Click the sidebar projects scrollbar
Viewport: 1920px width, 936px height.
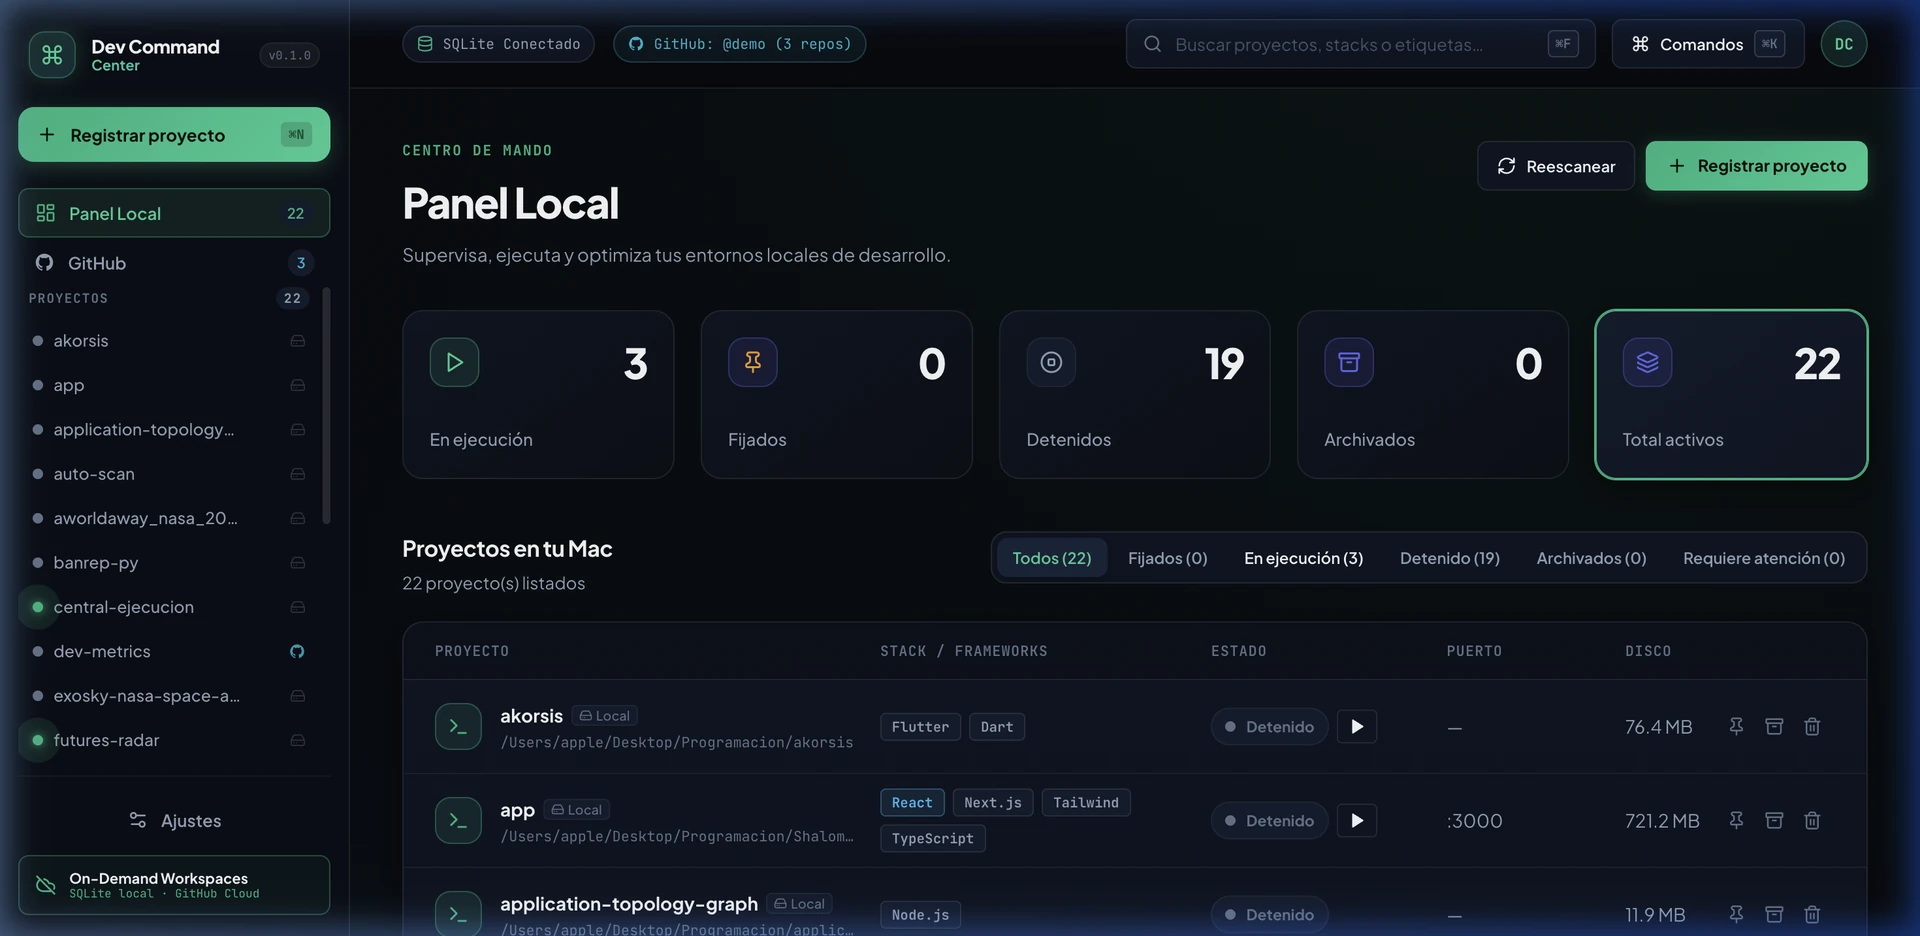pos(326,405)
